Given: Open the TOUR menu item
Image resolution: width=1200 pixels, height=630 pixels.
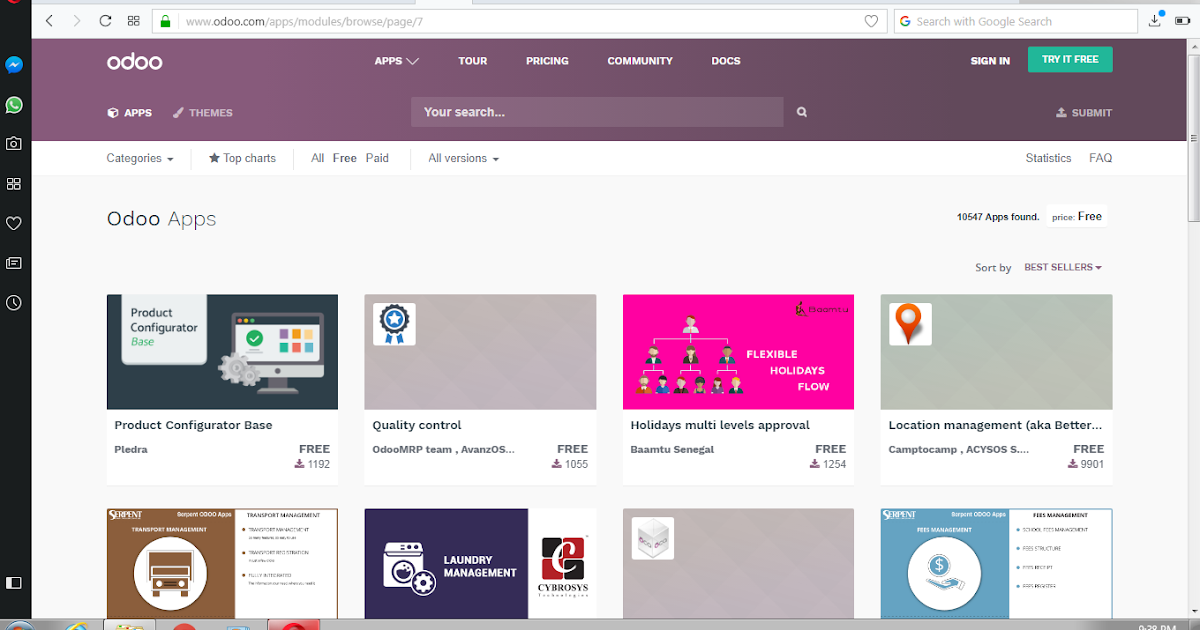Looking at the screenshot, I should (x=473, y=61).
